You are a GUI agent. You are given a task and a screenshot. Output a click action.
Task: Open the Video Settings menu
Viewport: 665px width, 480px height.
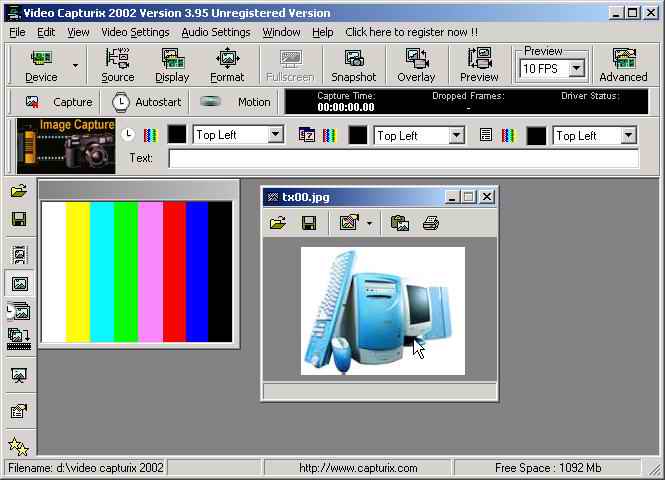(135, 32)
